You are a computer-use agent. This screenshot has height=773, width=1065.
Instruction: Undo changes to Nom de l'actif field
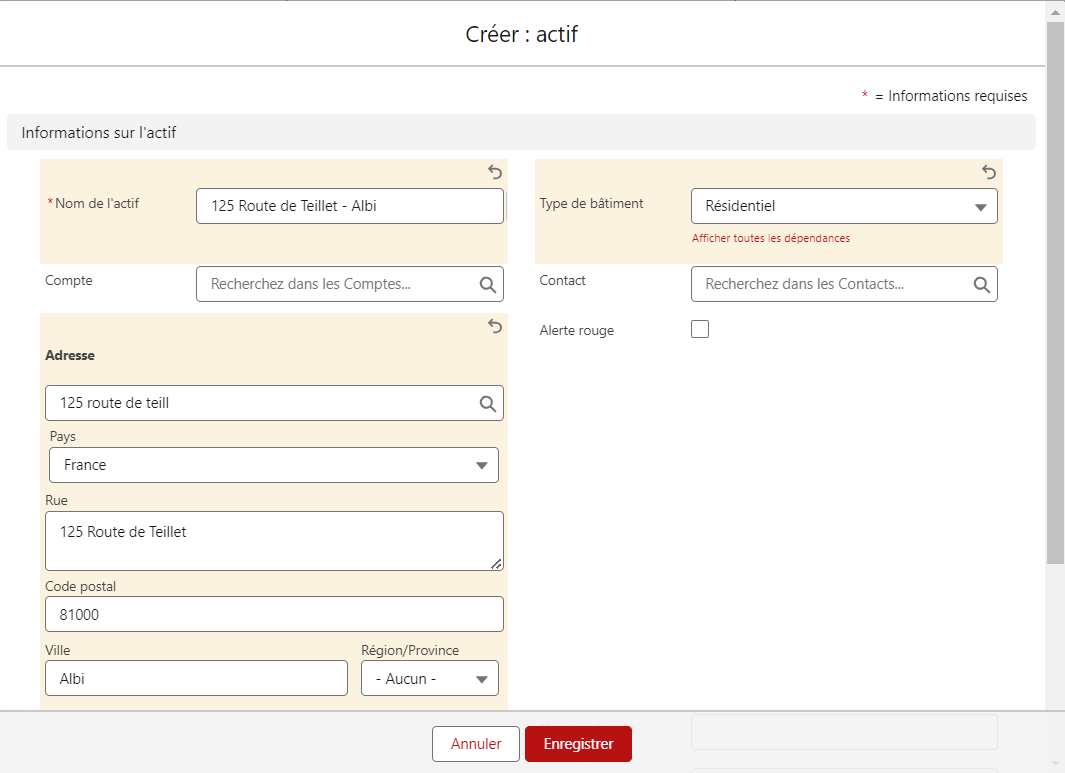495,173
